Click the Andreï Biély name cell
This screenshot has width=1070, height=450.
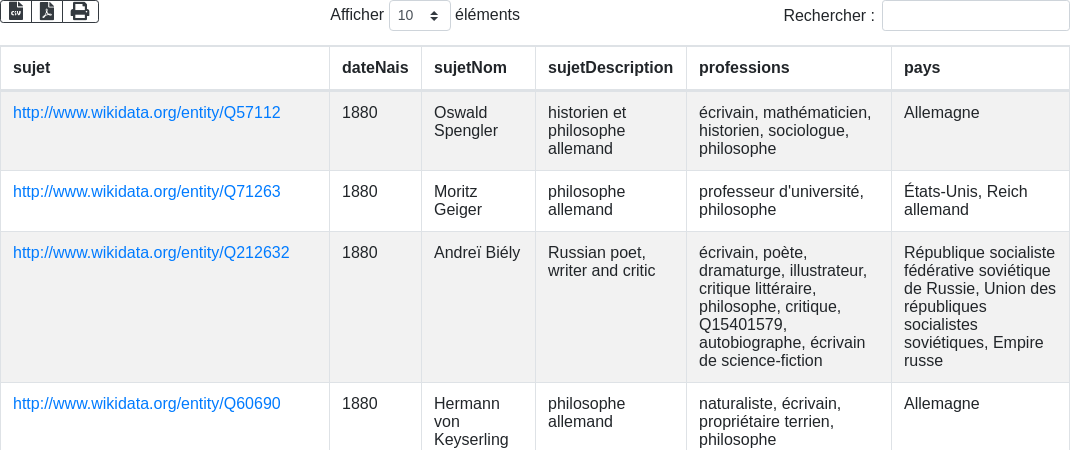point(477,253)
